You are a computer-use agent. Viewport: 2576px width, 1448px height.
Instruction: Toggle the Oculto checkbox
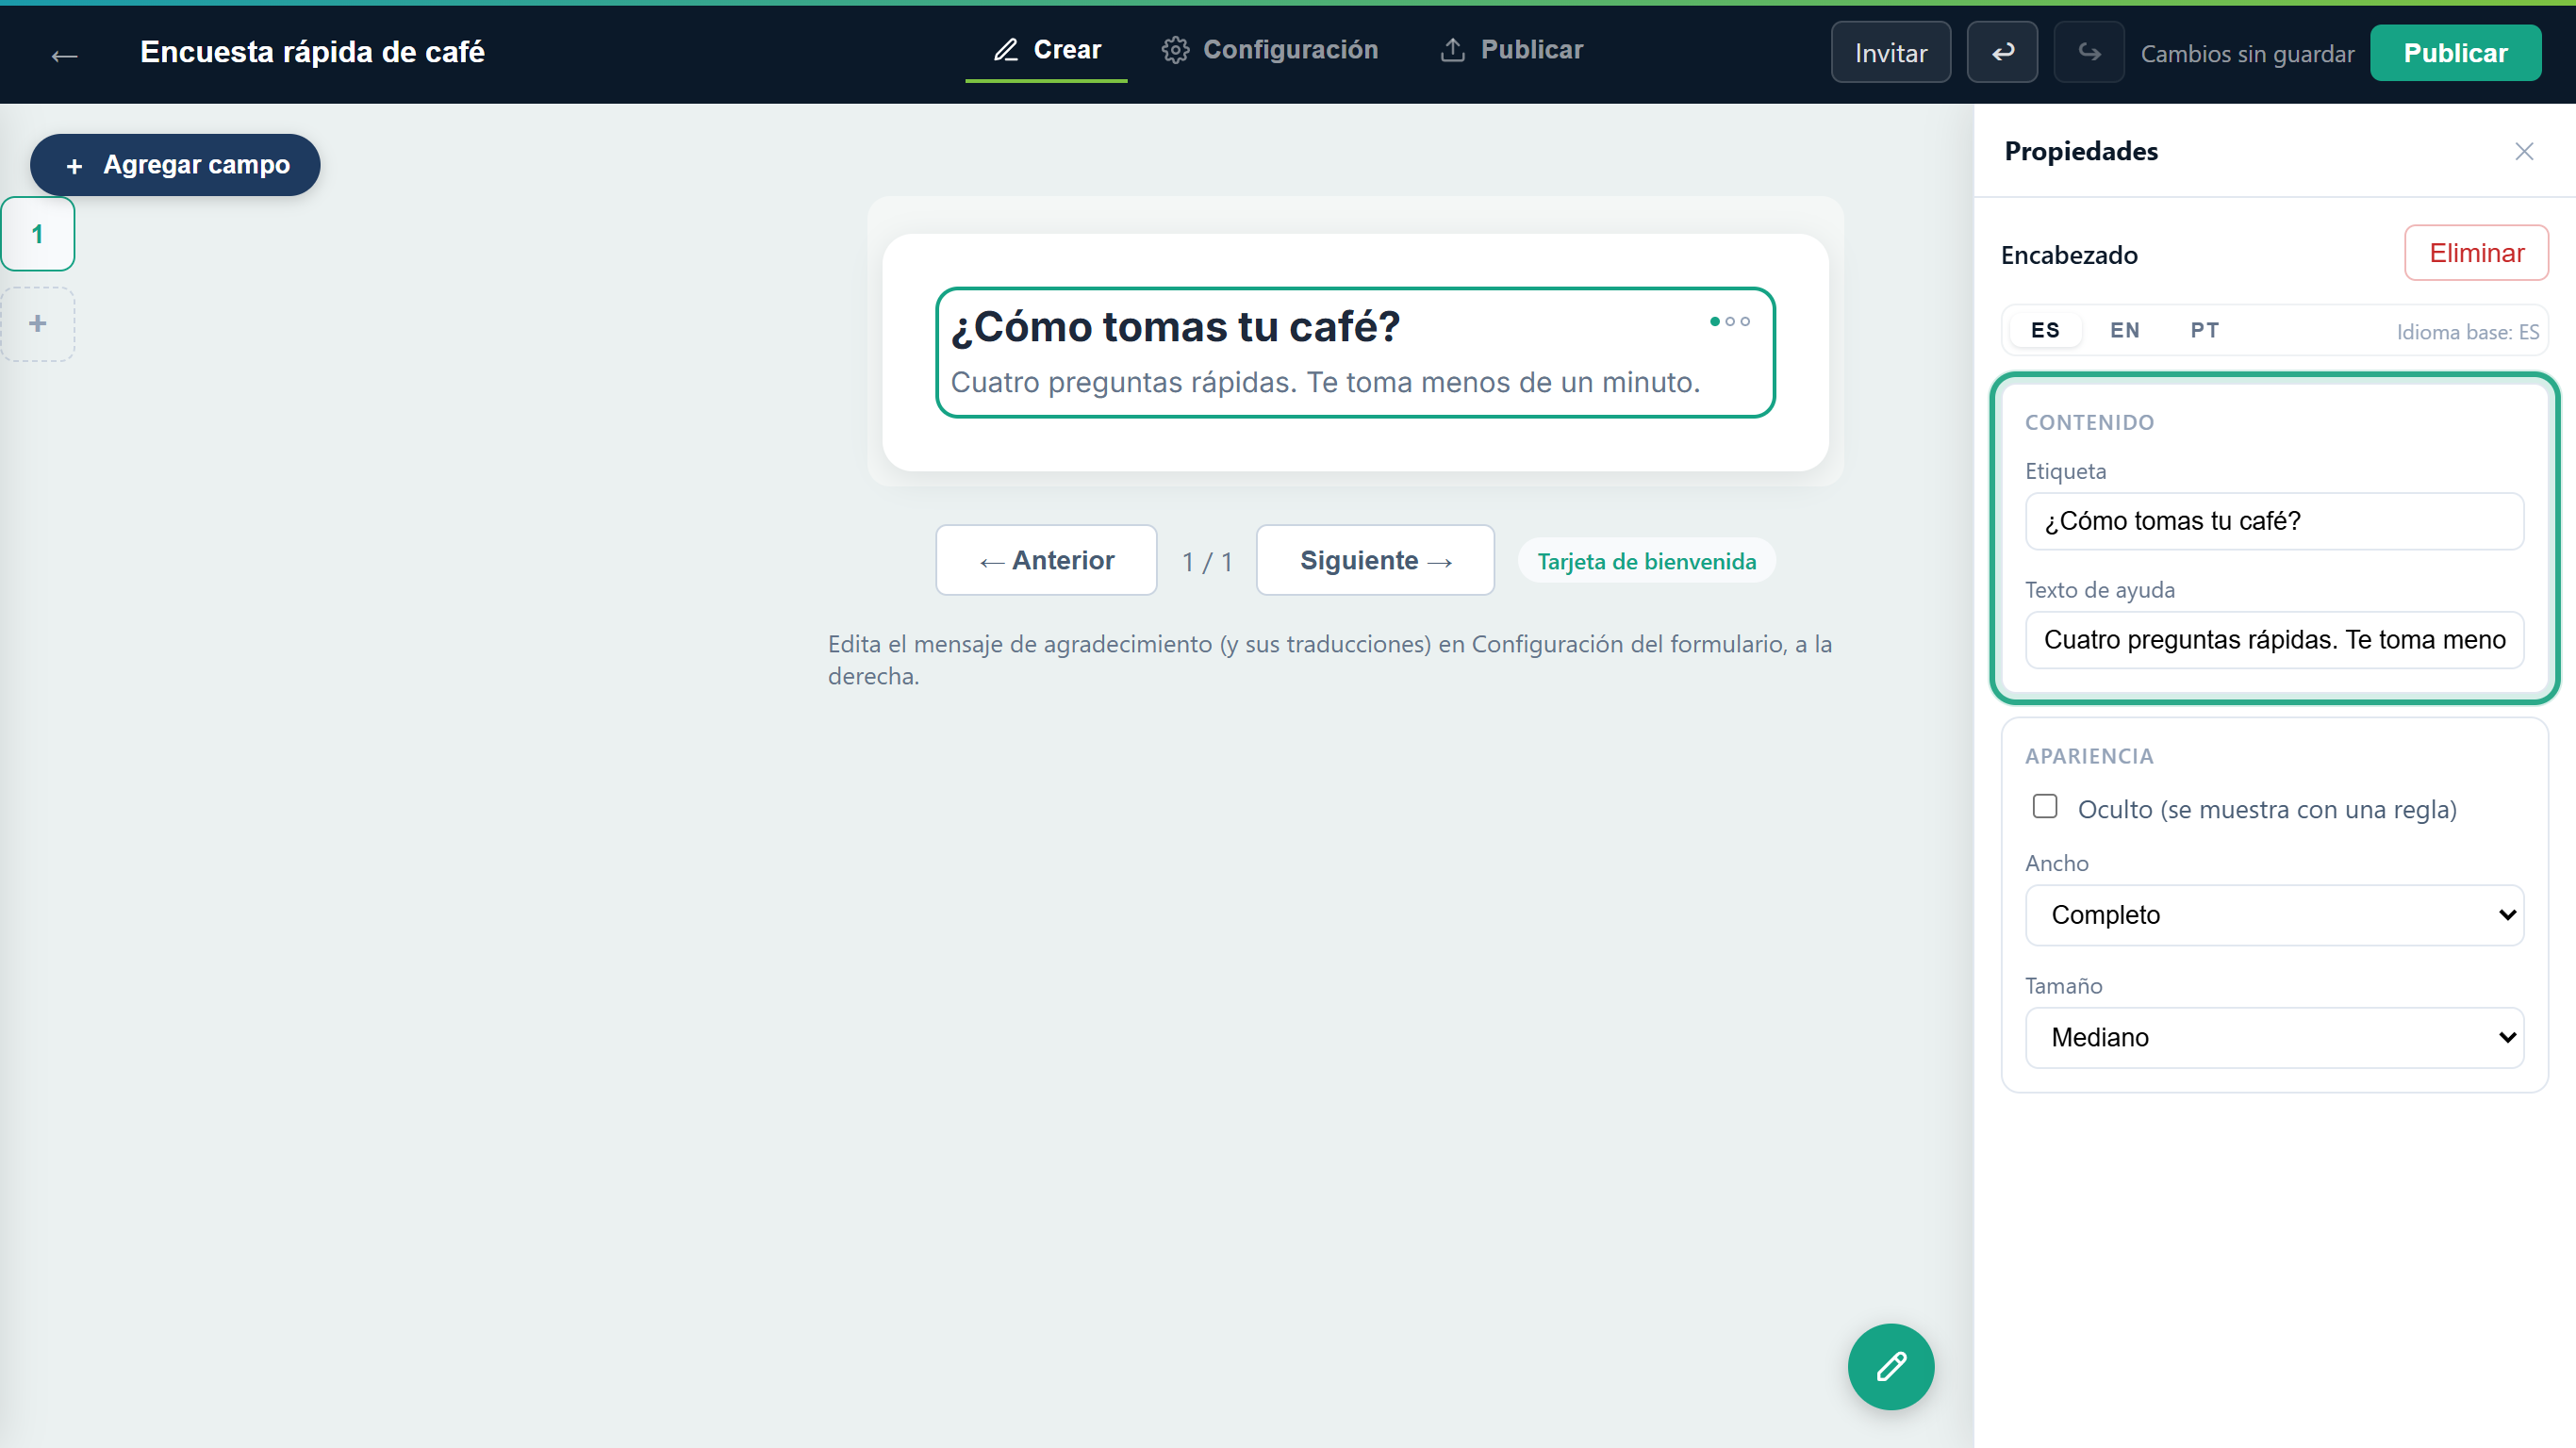click(2045, 807)
